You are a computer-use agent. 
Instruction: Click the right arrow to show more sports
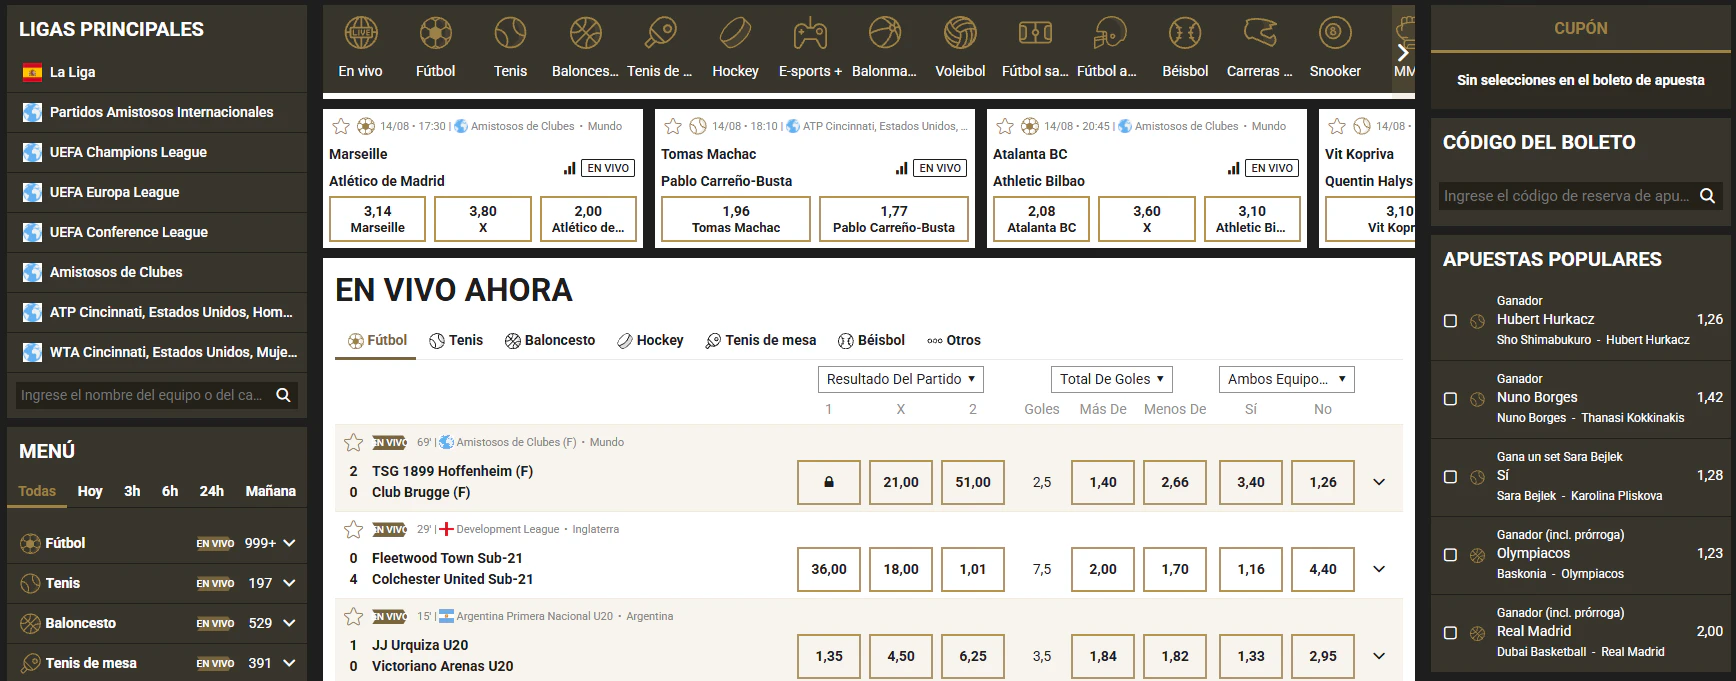tap(1403, 52)
